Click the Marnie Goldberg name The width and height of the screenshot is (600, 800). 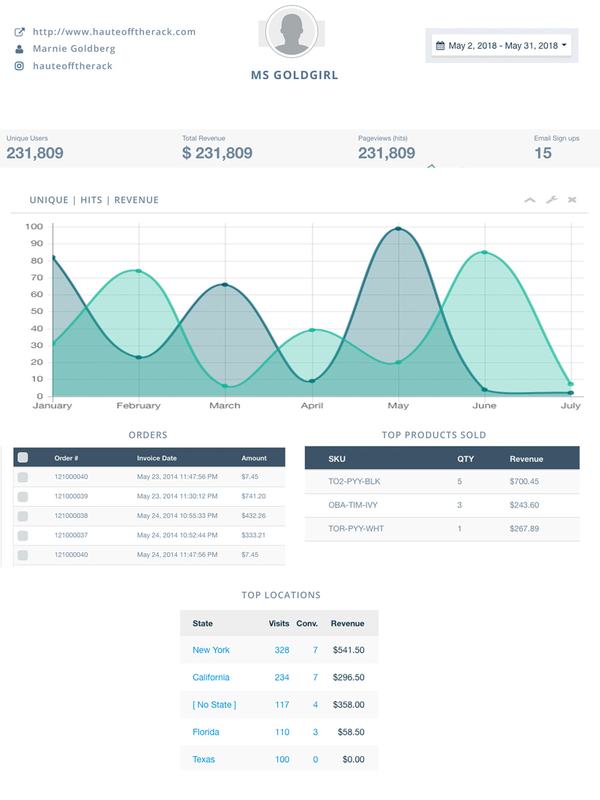[74, 49]
